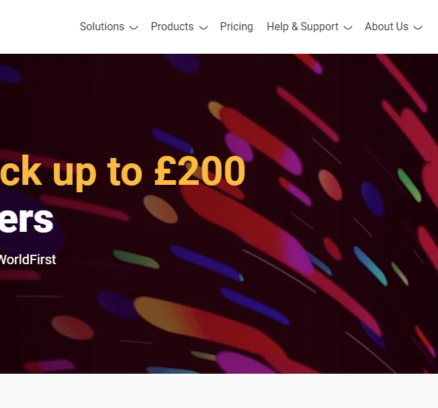Screen dimensions: 438x408
Task: Click the bright green streak near right edge
Action: [x=409, y=185]
